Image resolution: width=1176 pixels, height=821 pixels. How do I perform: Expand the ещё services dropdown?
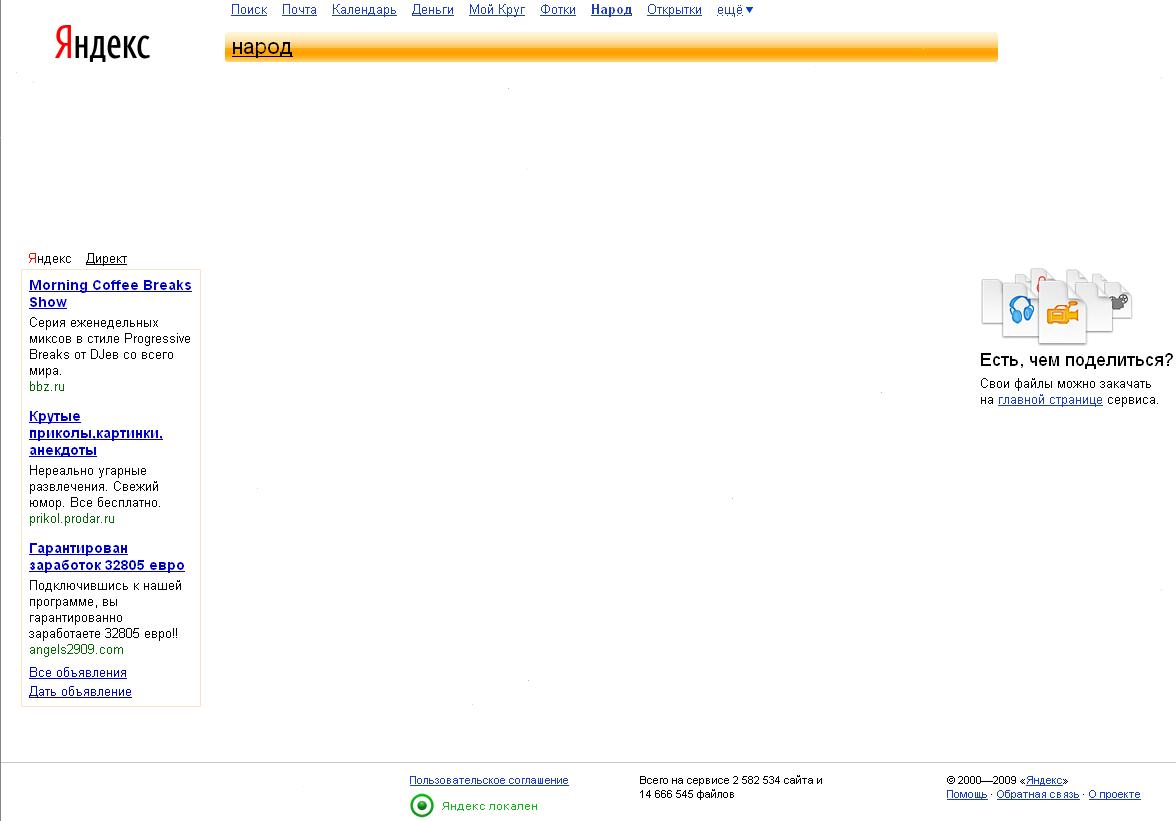[735, 10]
